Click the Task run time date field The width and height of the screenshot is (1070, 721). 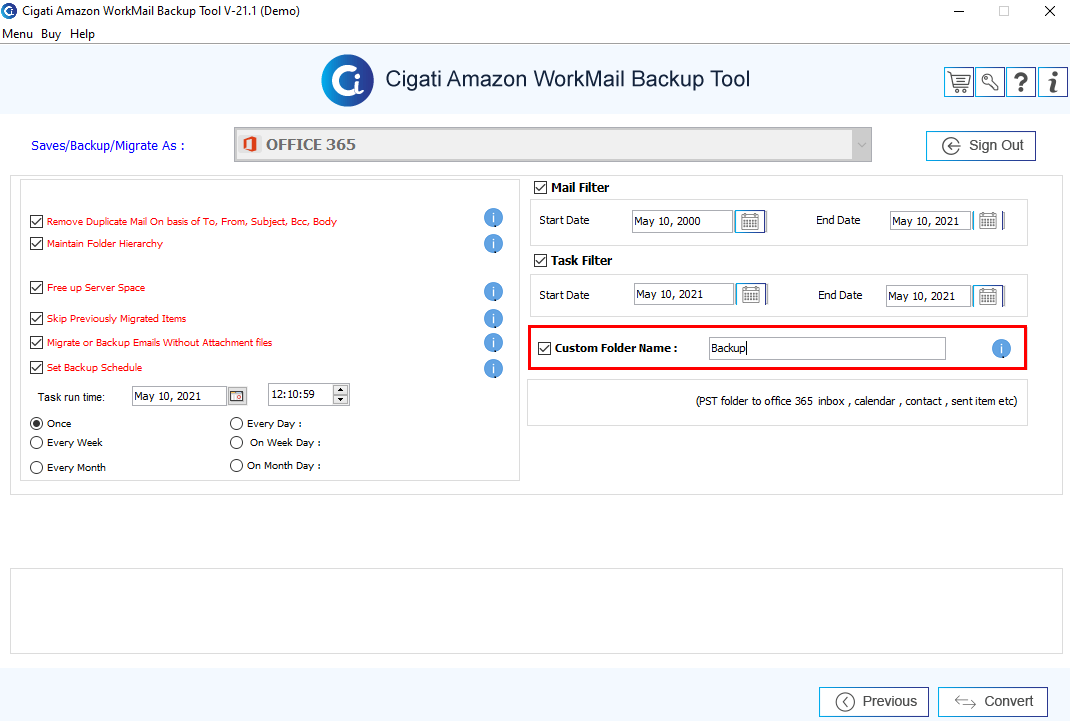click(x=179, y=396)
